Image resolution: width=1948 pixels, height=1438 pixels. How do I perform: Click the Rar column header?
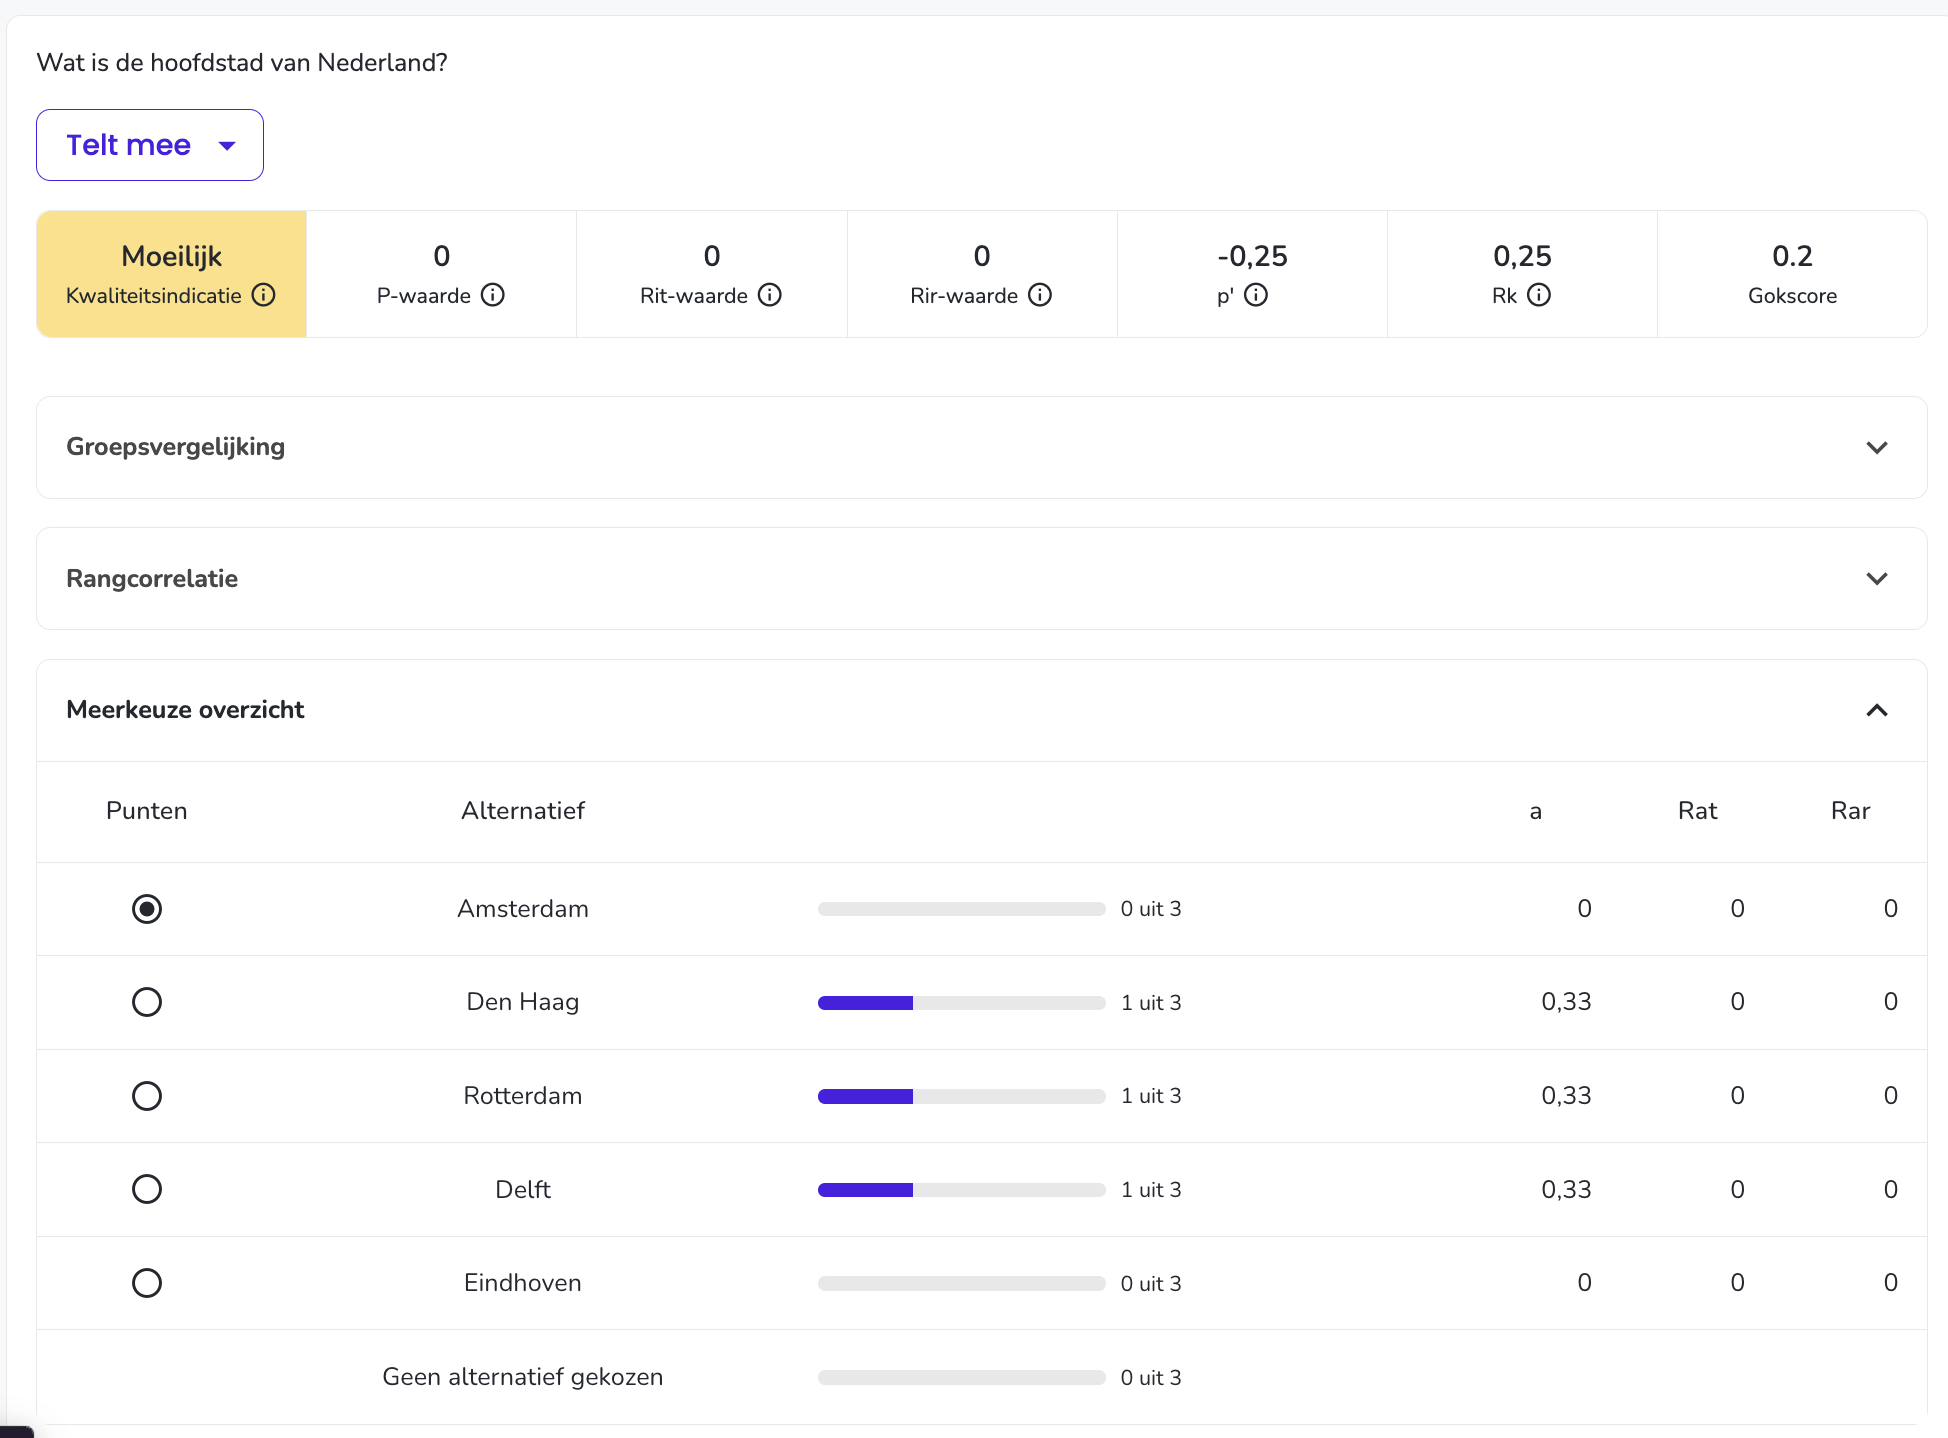[x=1850, y=811]
